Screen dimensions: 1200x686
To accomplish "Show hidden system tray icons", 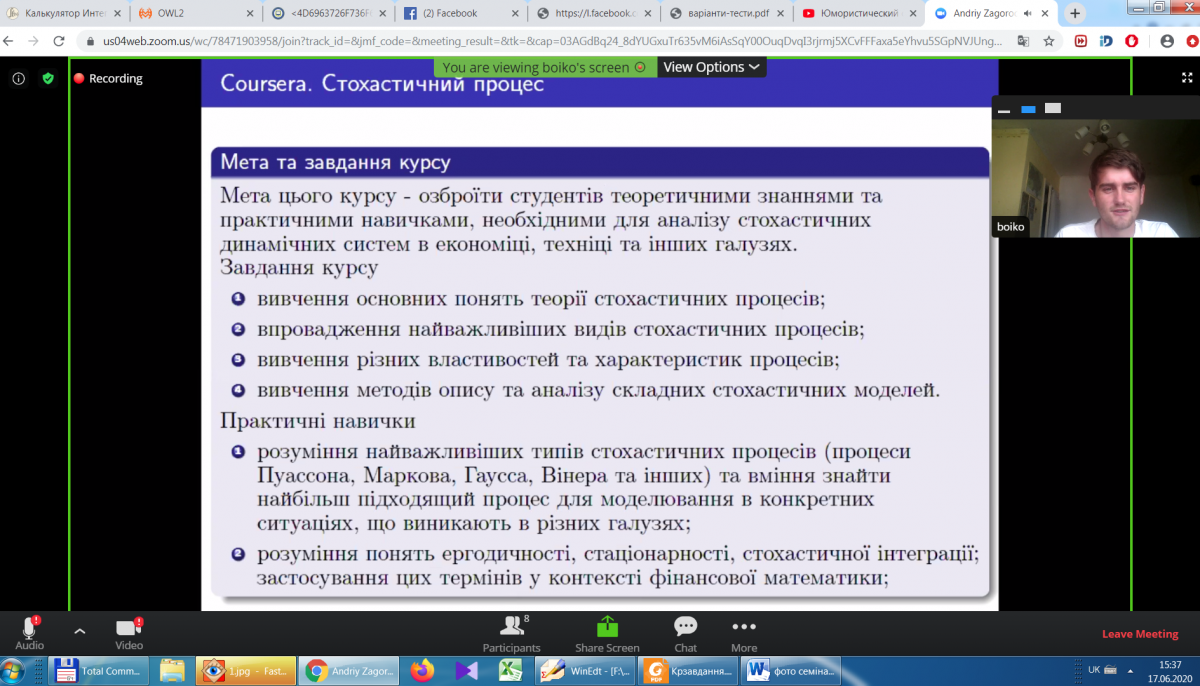I will [1132, 670].
